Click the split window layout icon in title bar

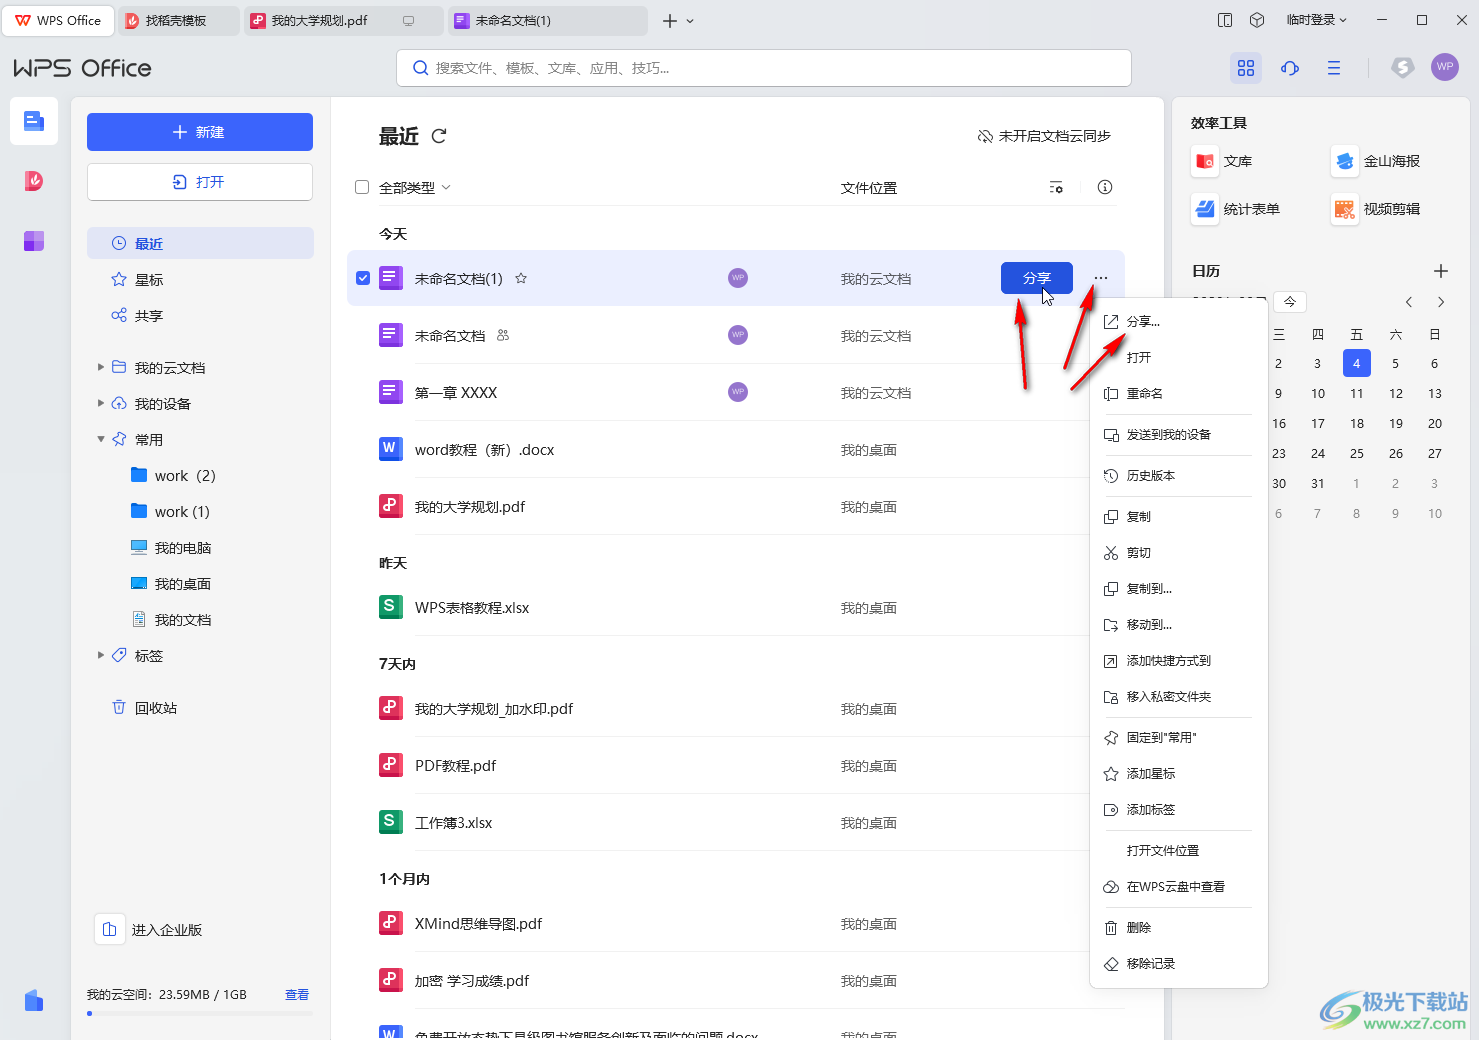1225,20
